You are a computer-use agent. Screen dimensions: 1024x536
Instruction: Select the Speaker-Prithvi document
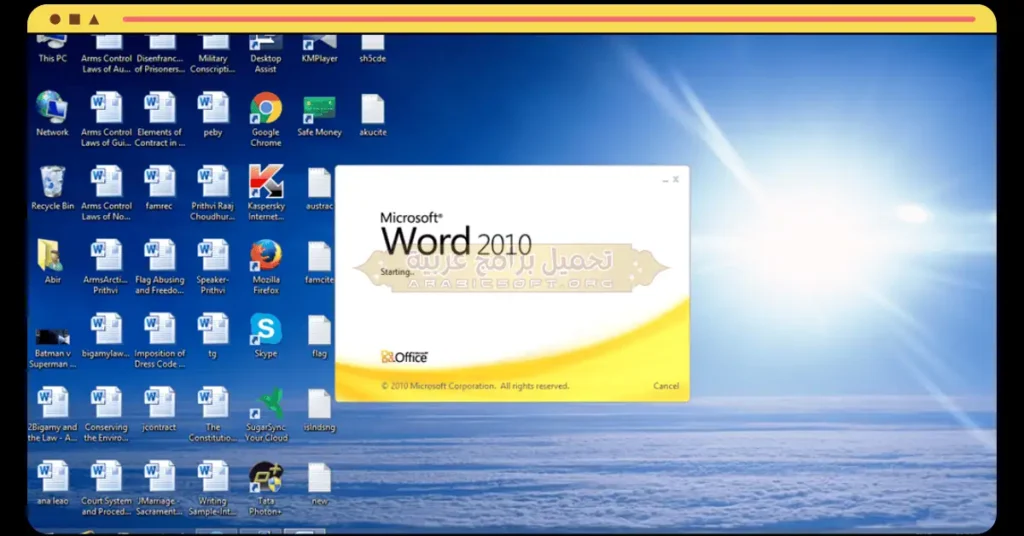(x=213, y=256)
